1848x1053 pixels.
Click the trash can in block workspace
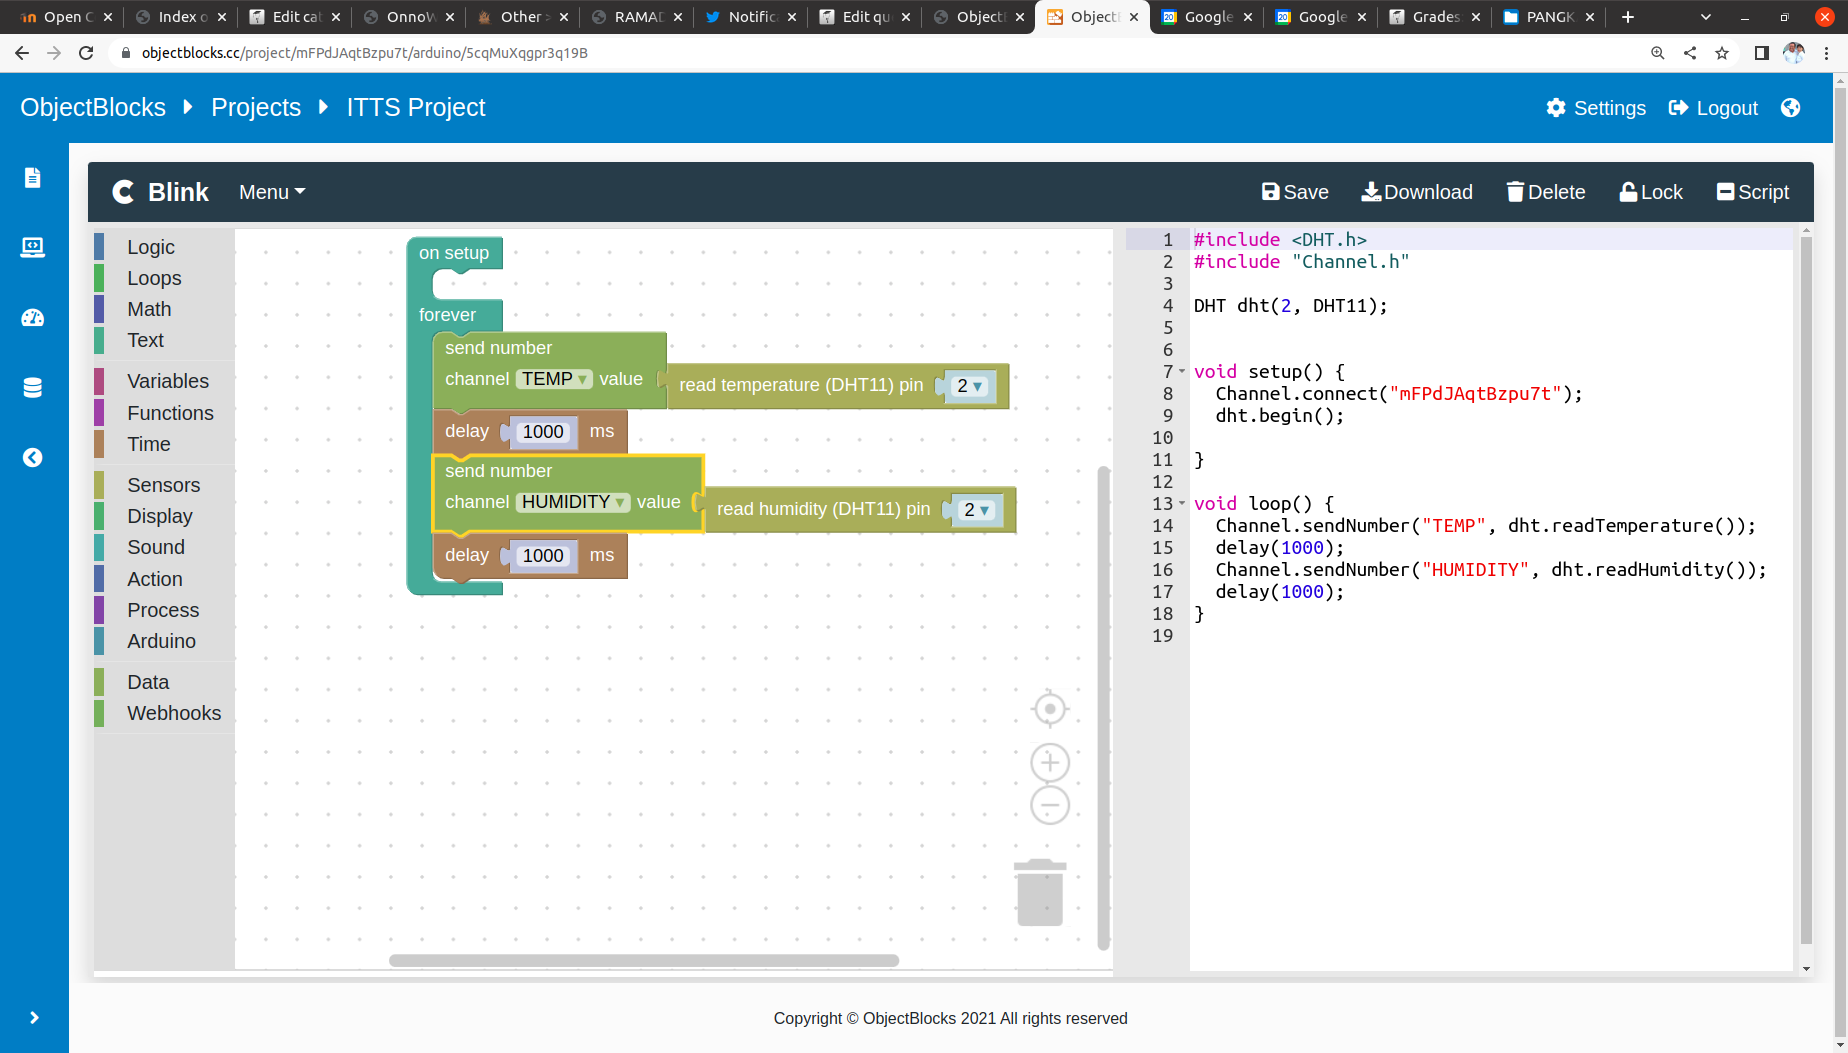point(1040,893)
